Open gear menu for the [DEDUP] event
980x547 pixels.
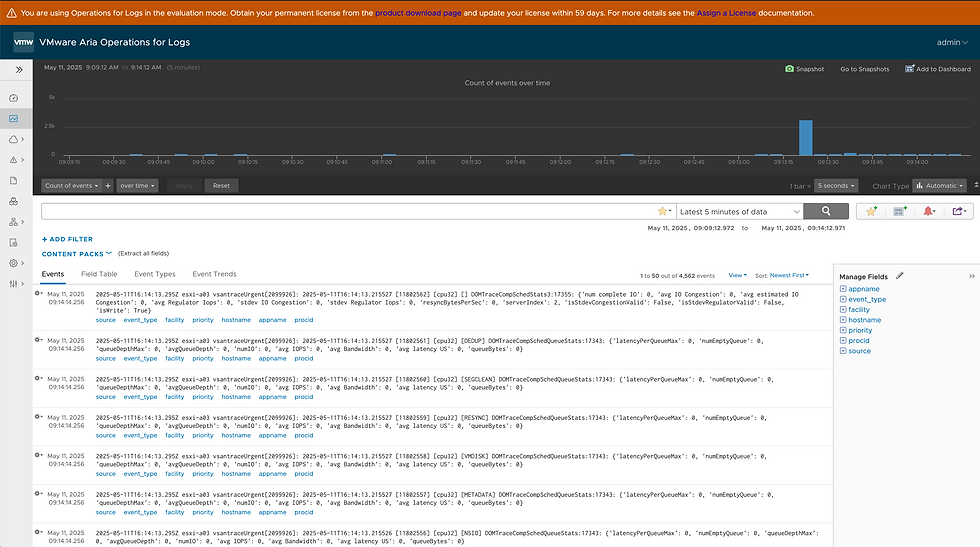pyautogui.click(x=38, y=339)
